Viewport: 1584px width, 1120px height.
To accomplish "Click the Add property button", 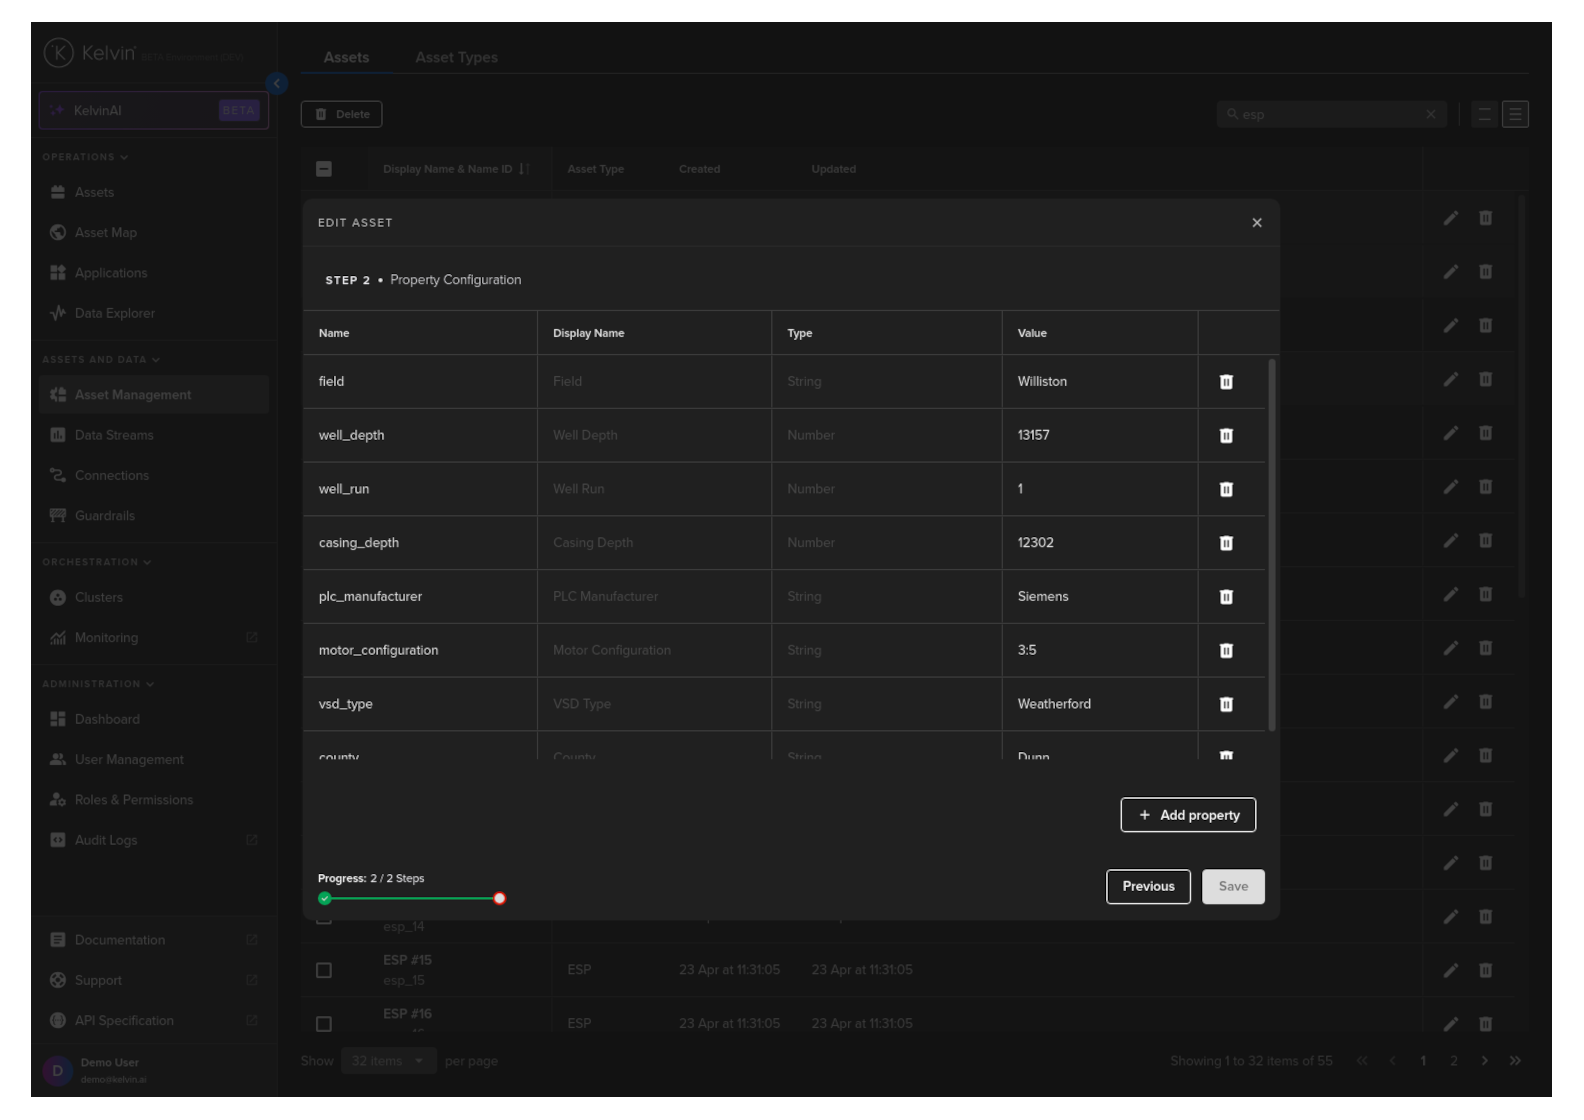I will coord(1188,815).
